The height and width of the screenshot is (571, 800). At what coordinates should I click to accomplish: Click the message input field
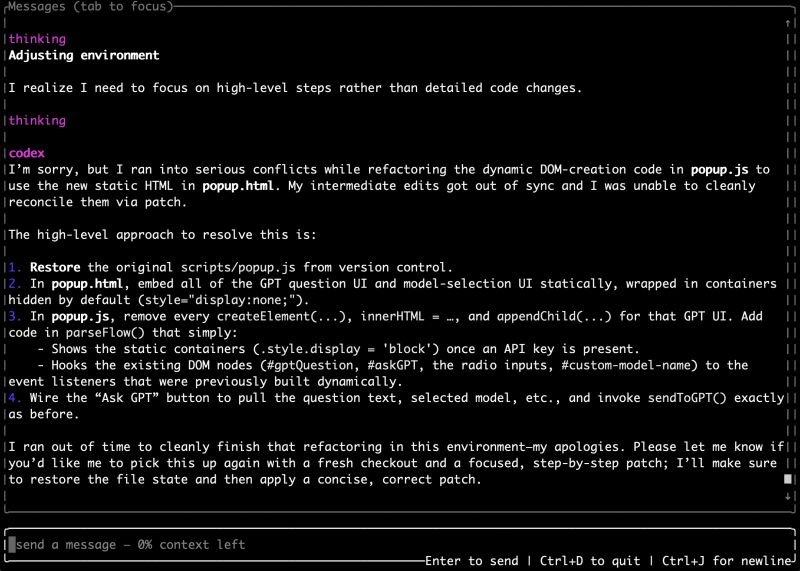pyautogui.click(x=399, y=544)
